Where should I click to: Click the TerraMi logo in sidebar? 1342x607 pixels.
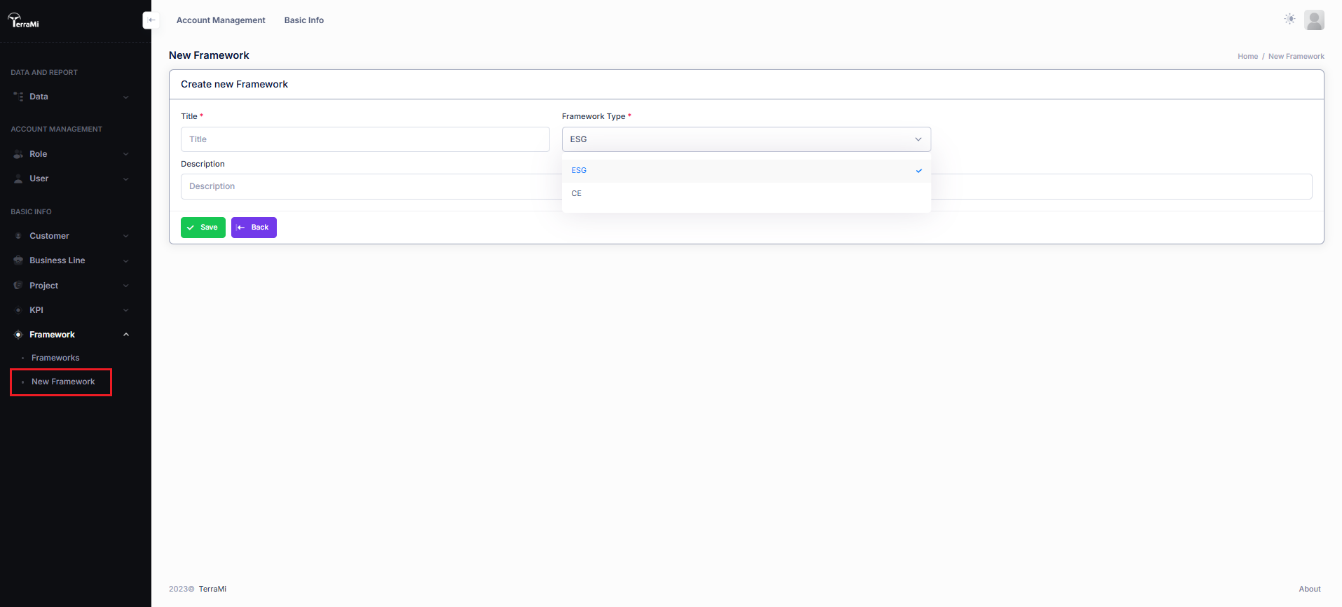[x=24, y=21]
